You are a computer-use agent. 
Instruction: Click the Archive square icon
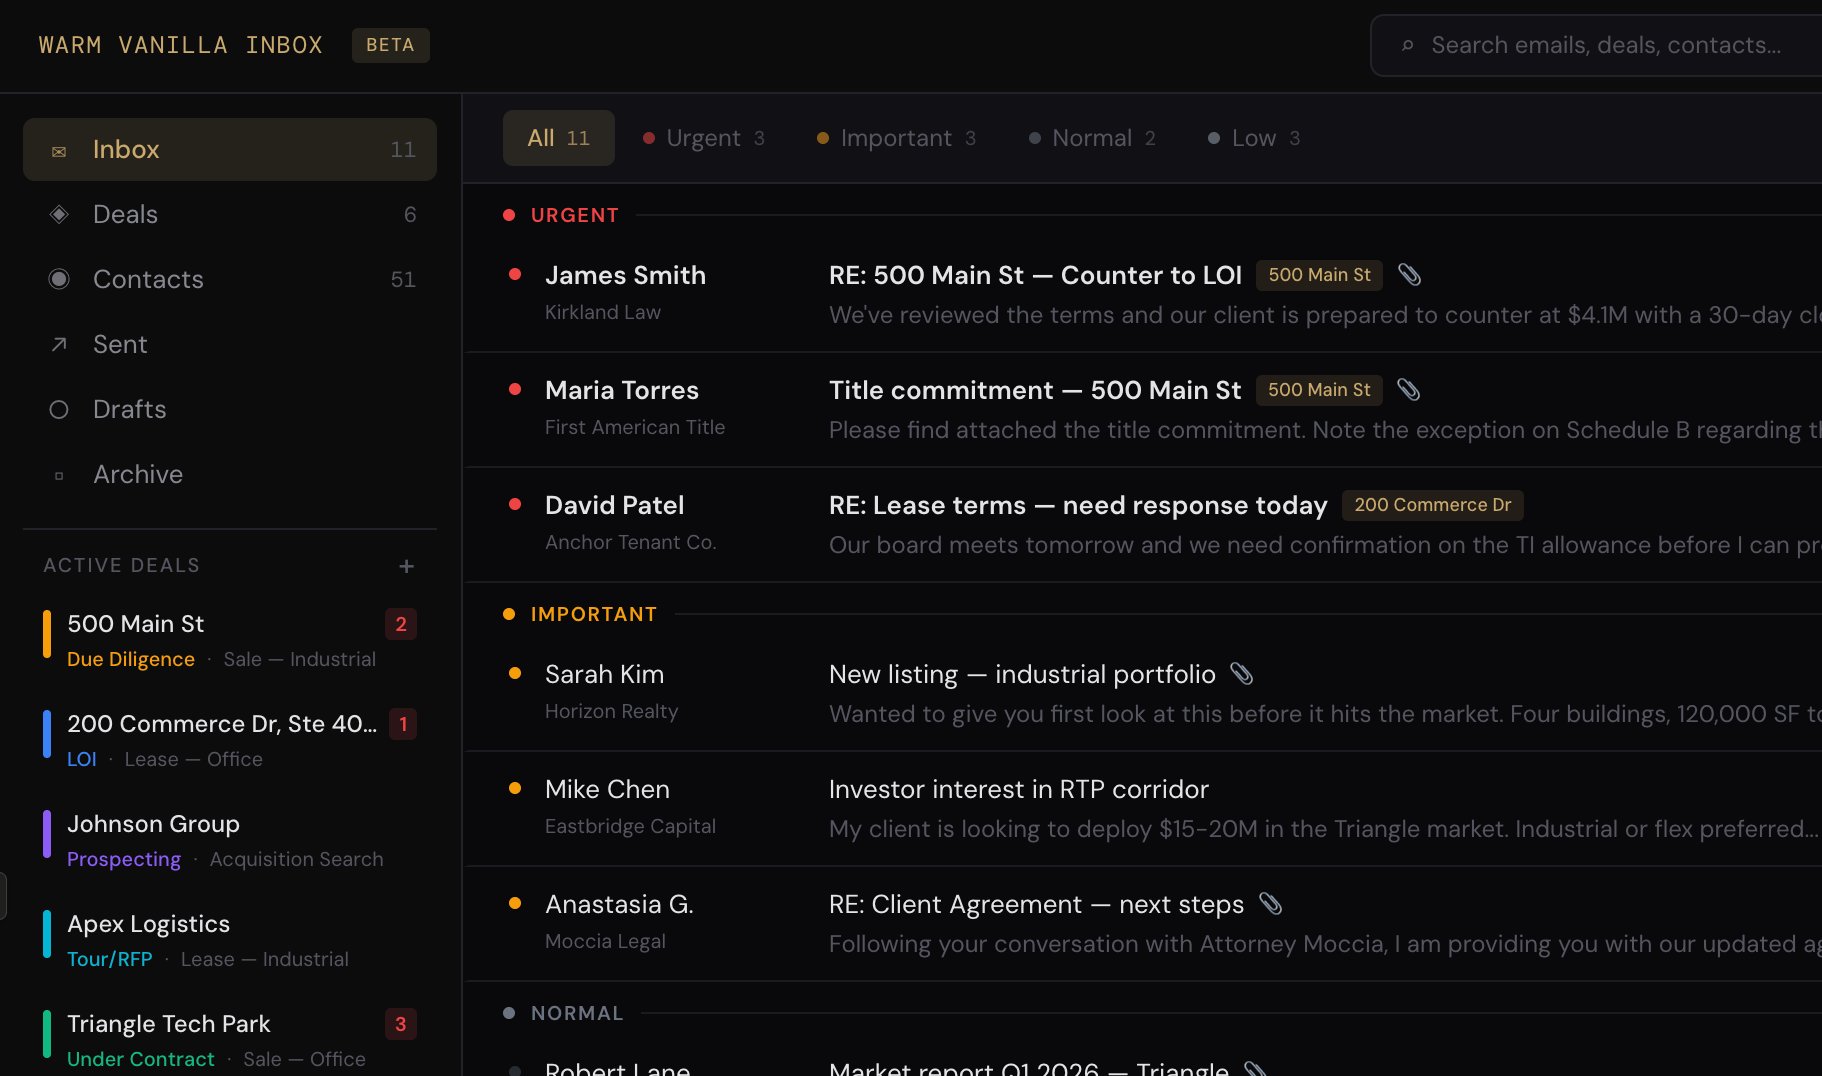tap(59, 476)
